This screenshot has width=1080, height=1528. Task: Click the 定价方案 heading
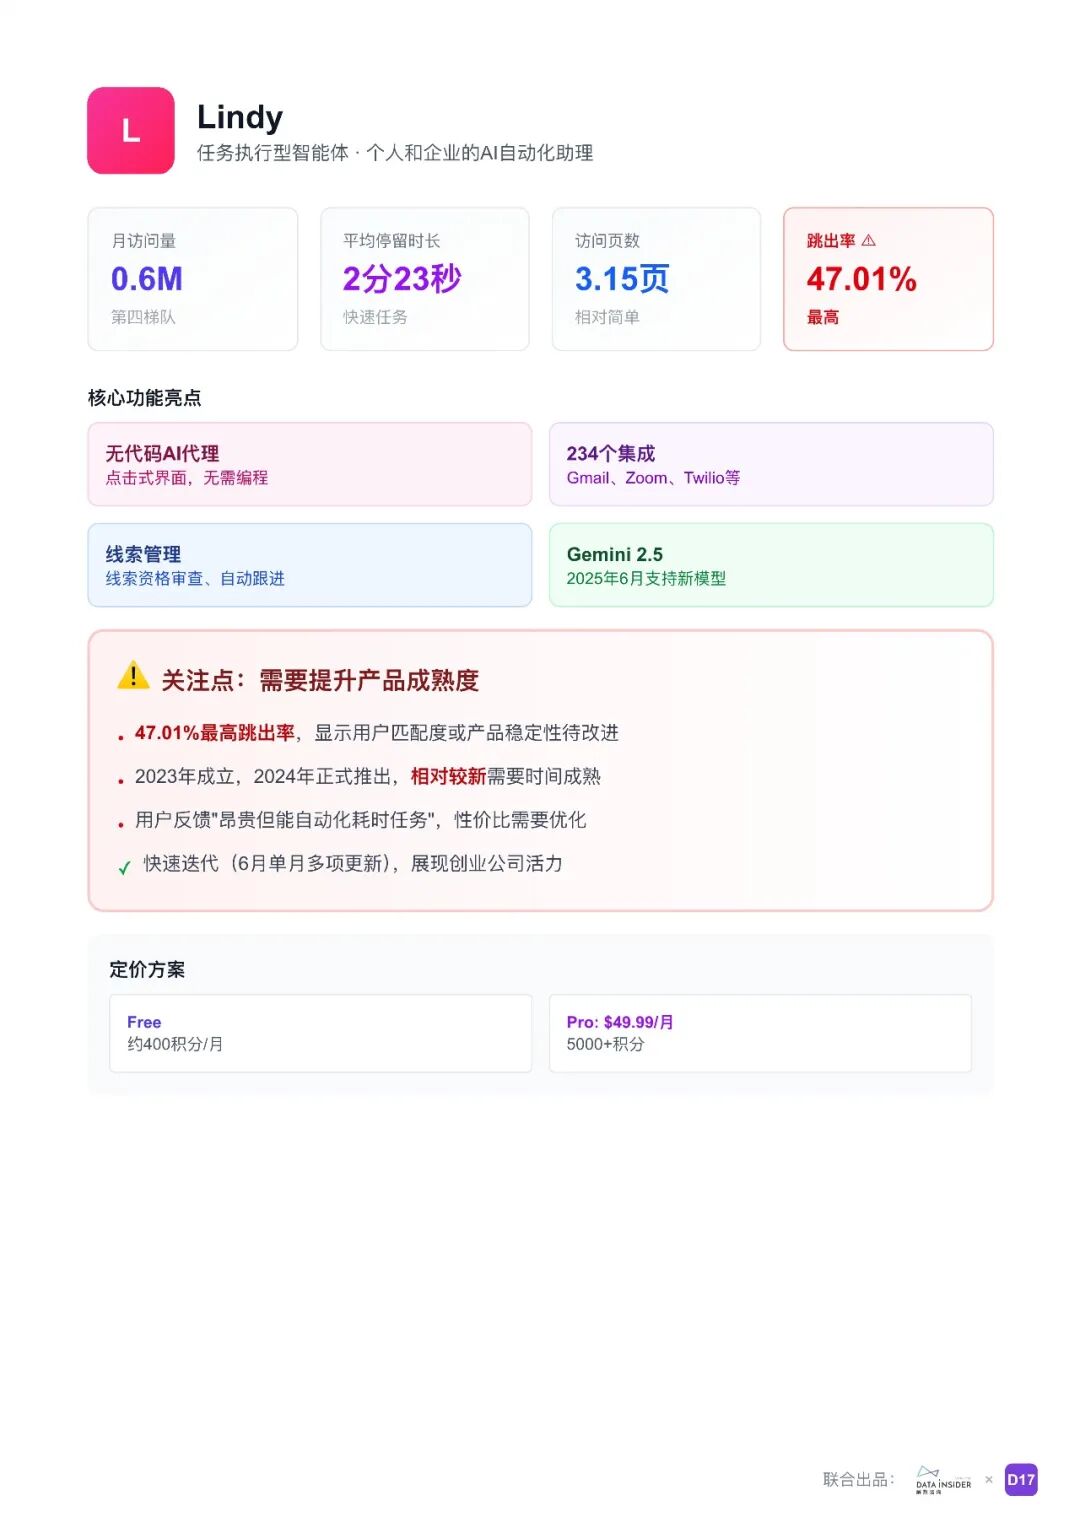pyautogui.click(x=147, y=969)
